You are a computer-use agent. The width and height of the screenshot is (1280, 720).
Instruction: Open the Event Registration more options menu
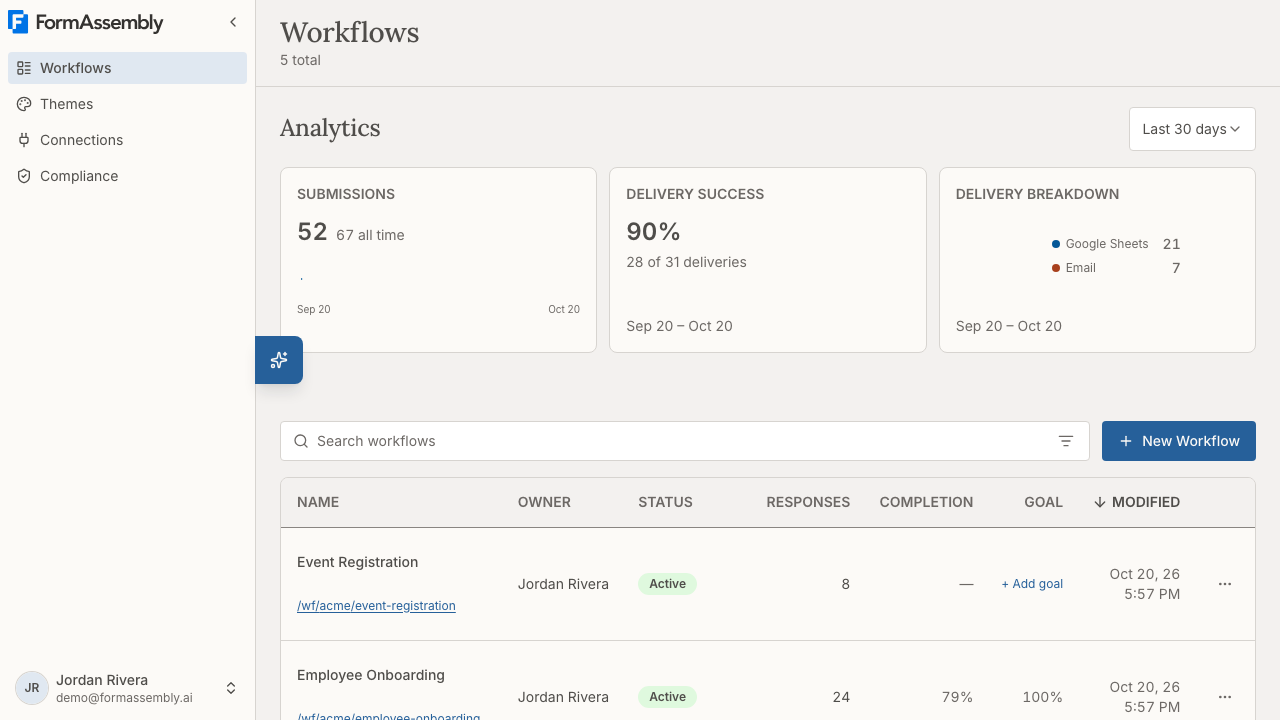click(x=1225, y=584)
